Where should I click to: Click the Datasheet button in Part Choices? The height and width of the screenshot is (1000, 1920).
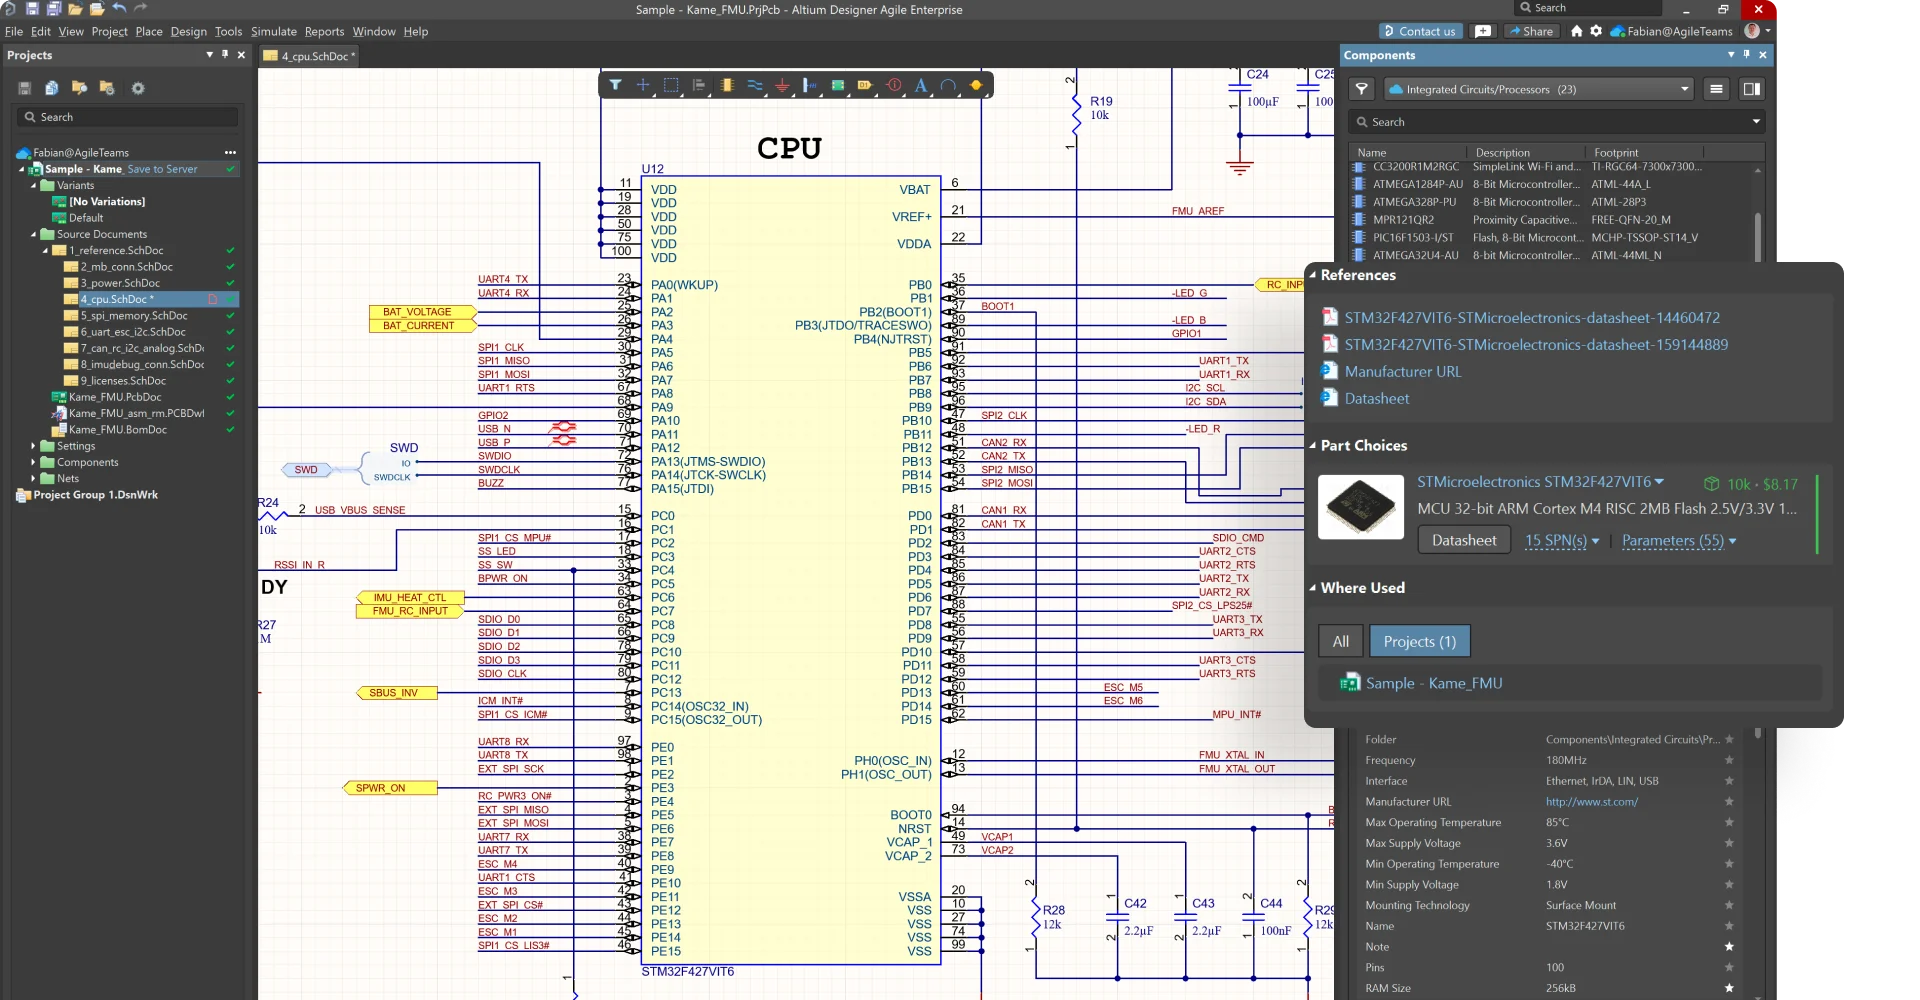tap(1464, 540)
